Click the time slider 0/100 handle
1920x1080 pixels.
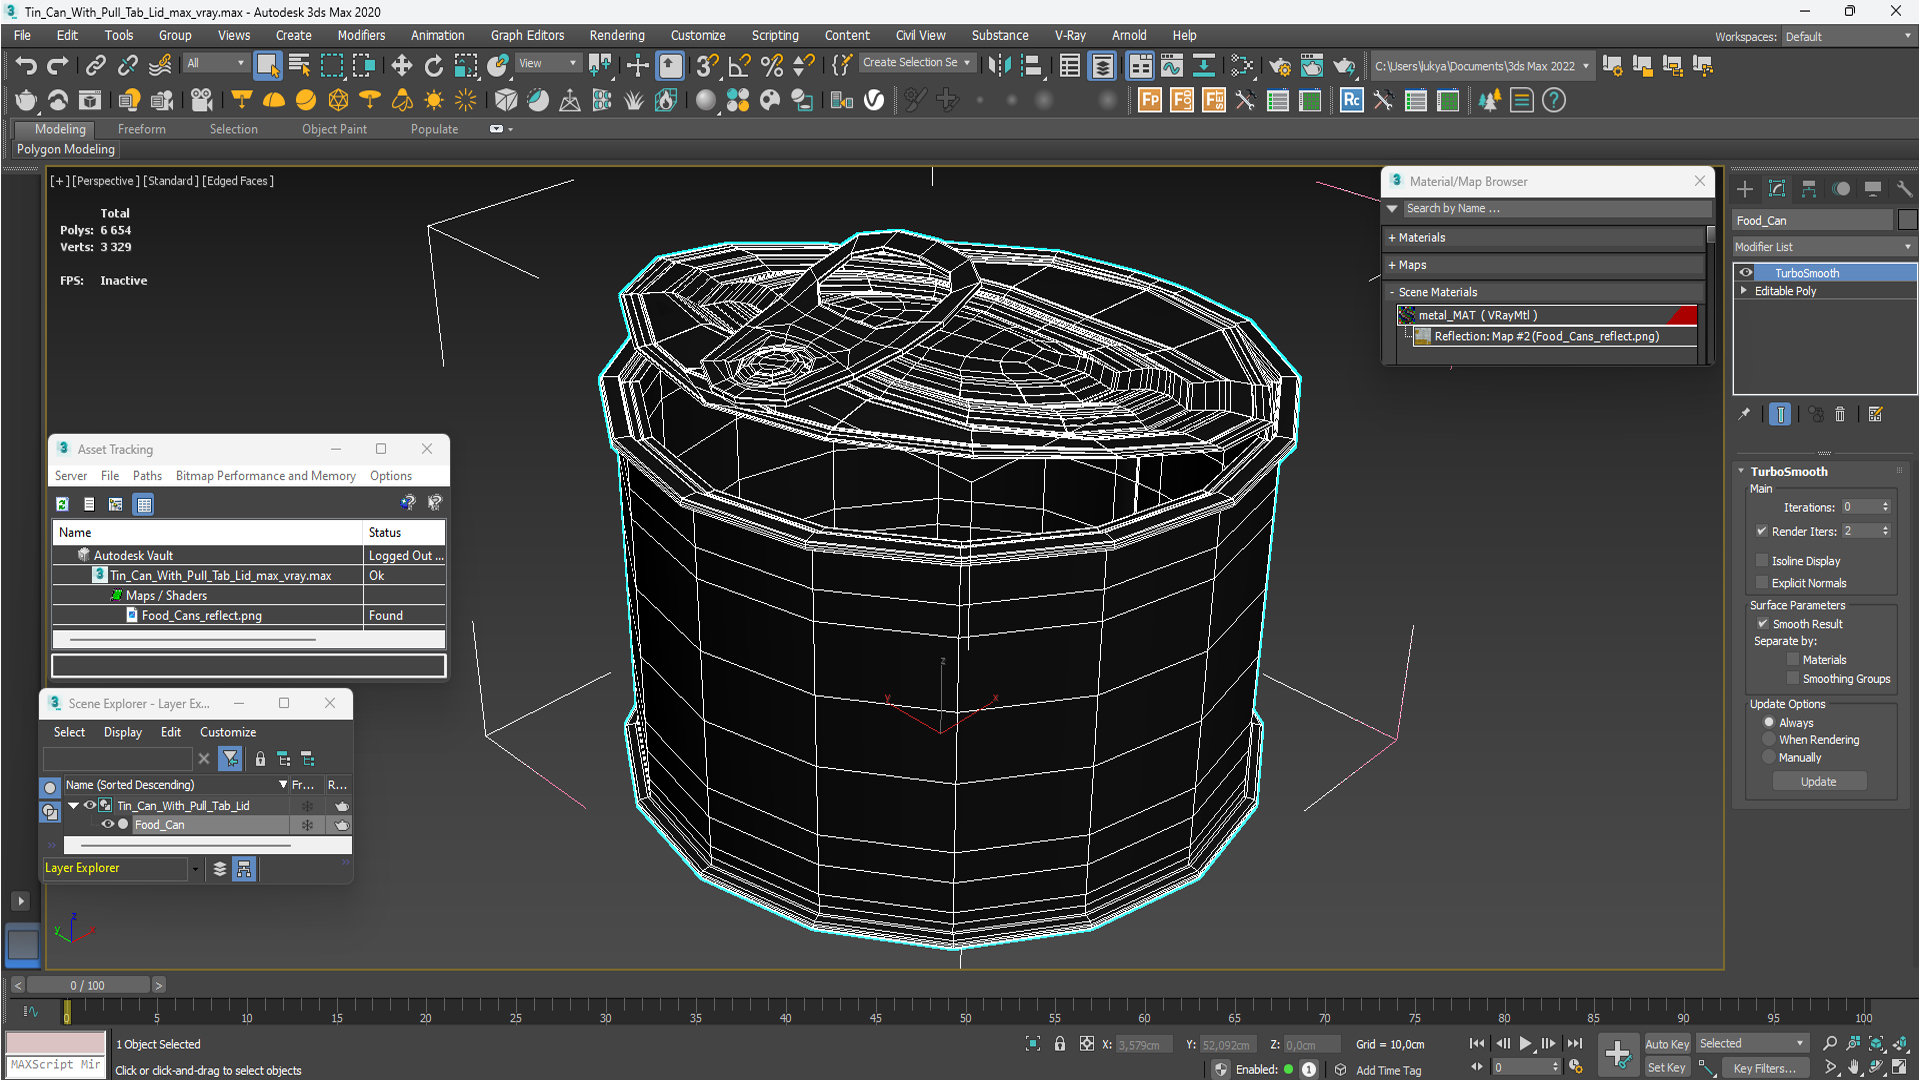click(88, 985)
